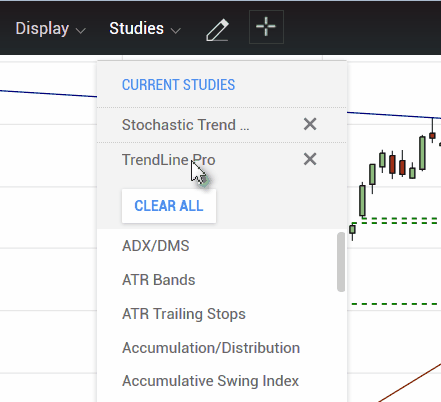
Task: Click the CURRENT STUDIES header label
Action: pos(178,85)
